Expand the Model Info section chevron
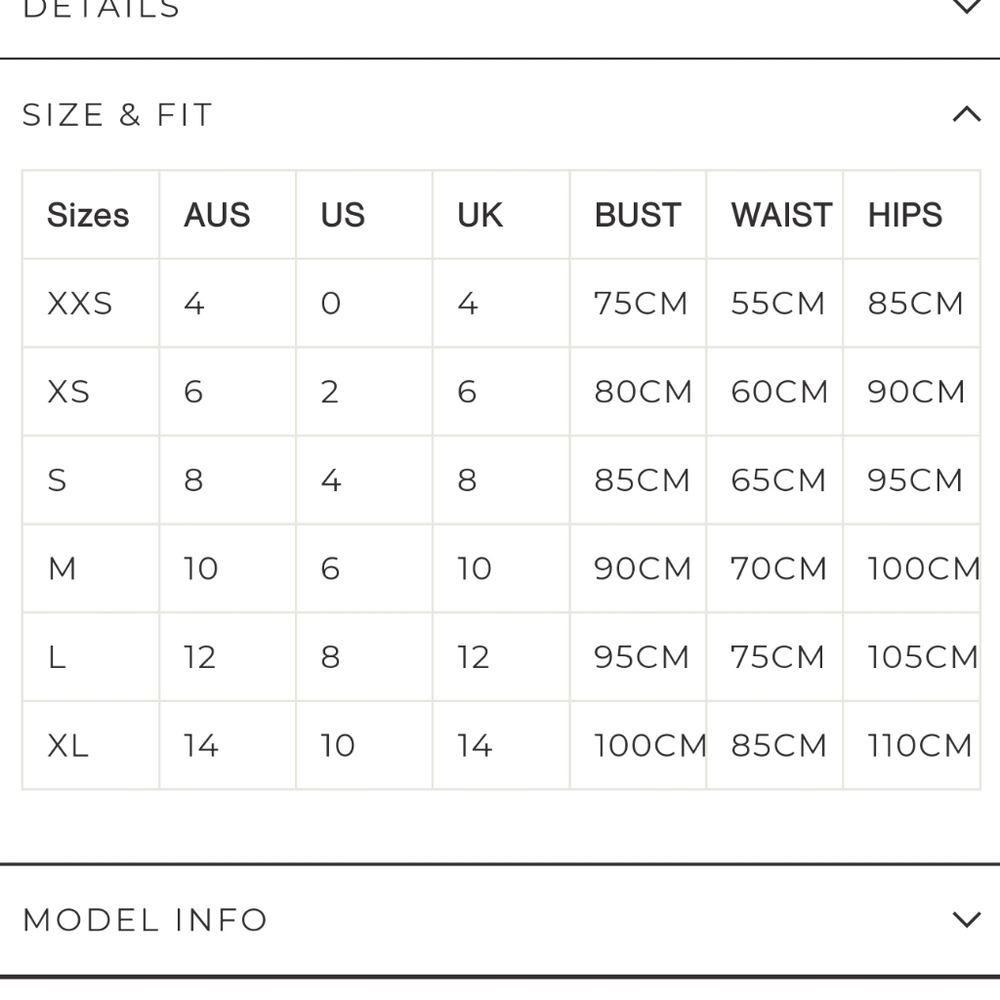This screenshot has width=1000, height=1000. coord(966,920)
